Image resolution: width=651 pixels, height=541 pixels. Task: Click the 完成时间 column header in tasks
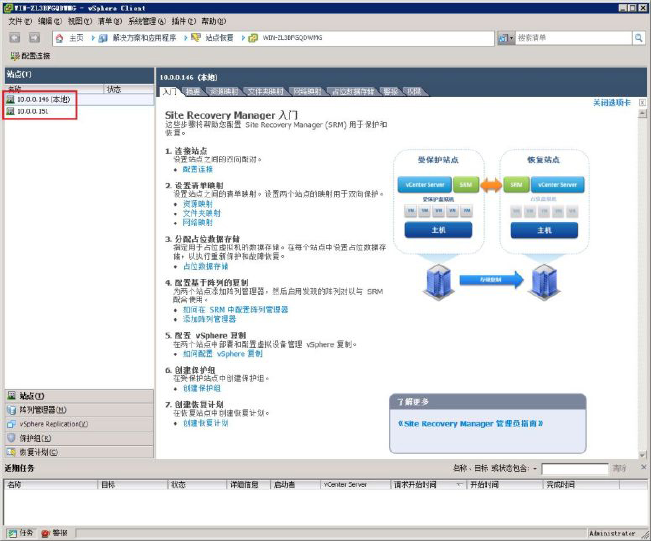click(581, 485)
